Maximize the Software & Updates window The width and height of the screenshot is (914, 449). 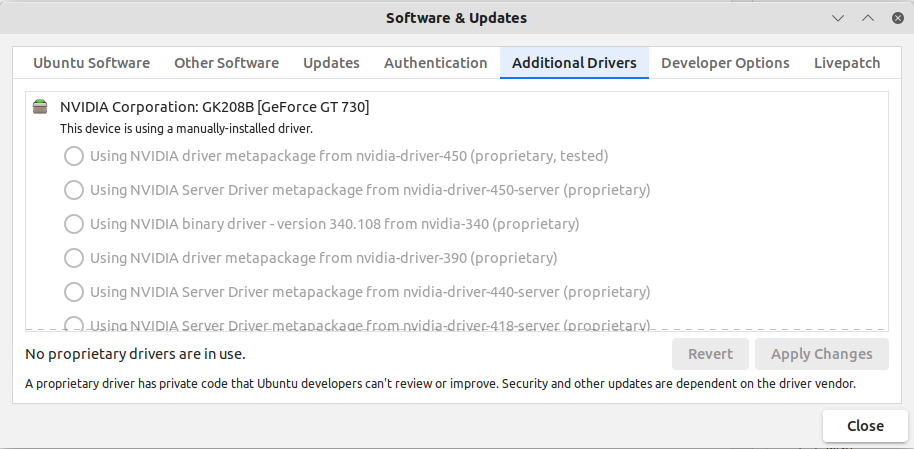[868, 18]
